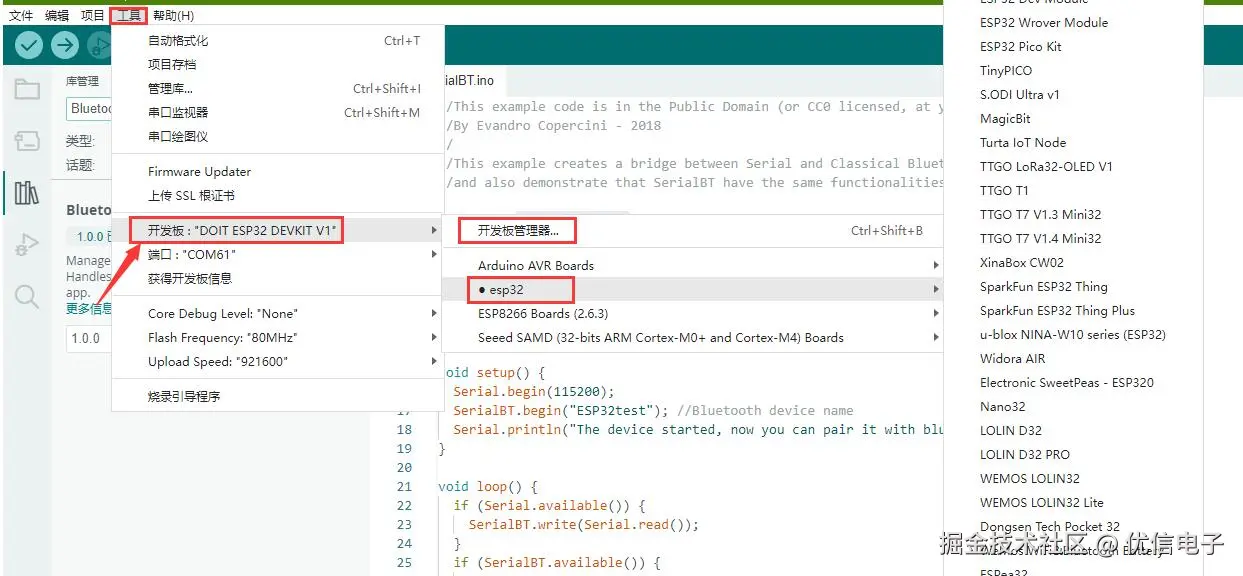Screen dimensions: 1243x576
Task: Select Widora AIR board
Action: [1073, 359]
